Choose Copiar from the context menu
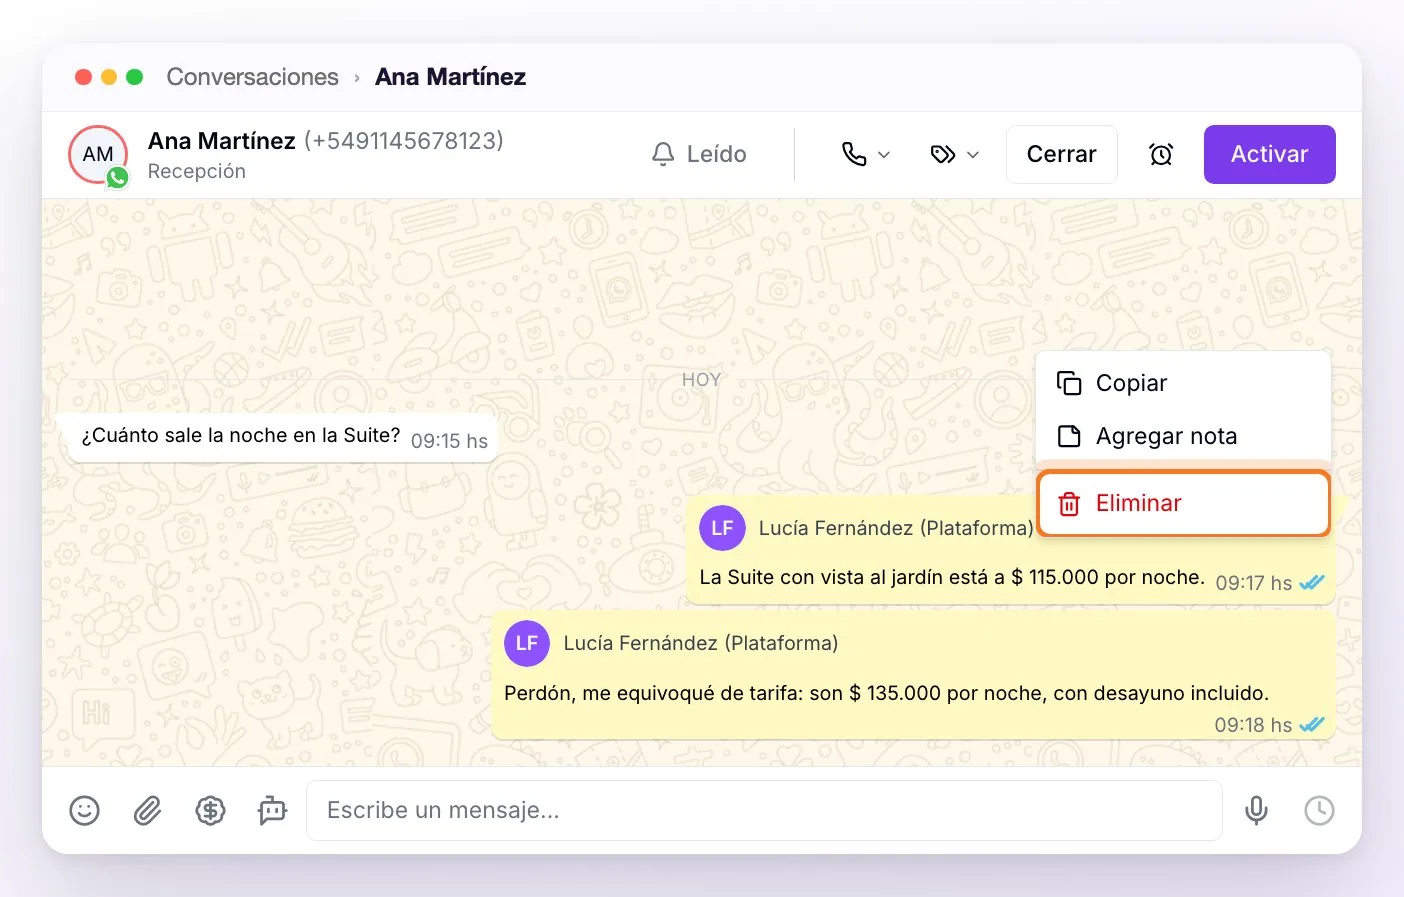This screenshot has width=1404, height=897. (1183, 383)
